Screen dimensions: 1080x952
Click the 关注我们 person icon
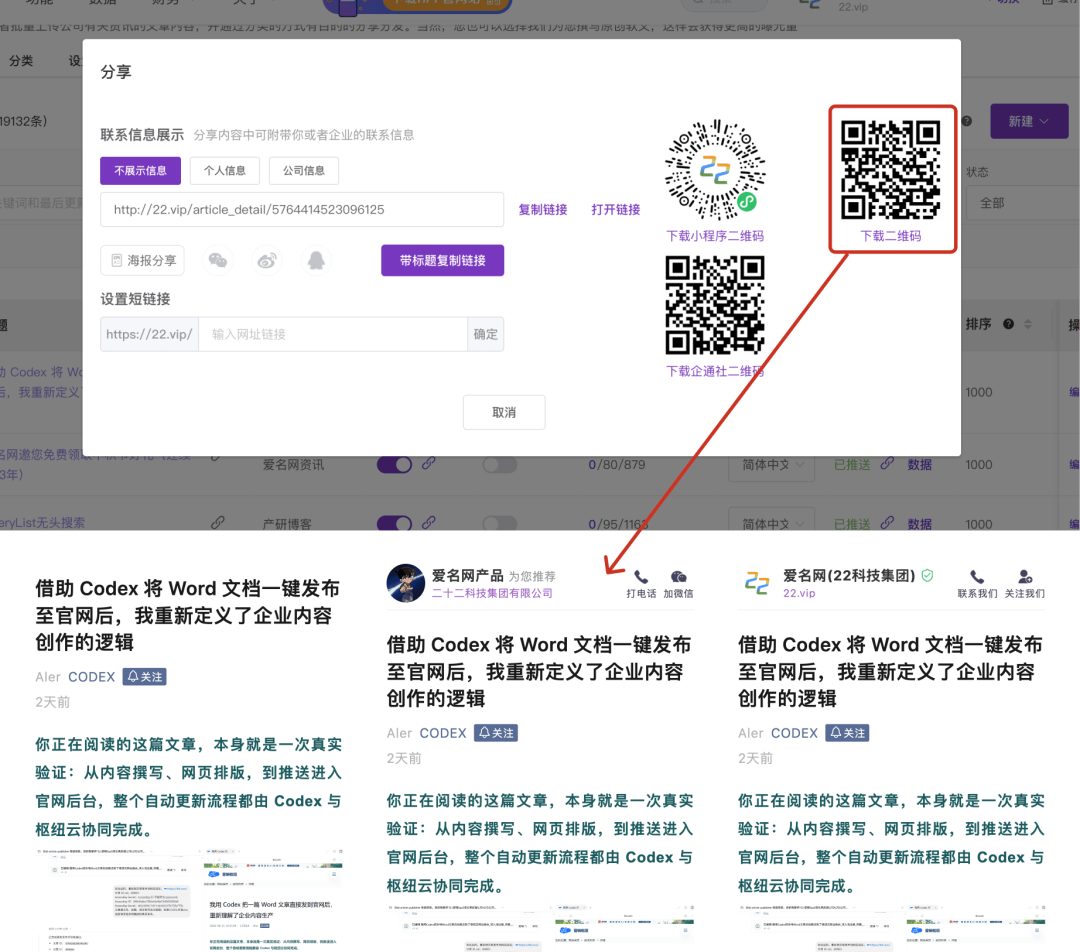coord(1025,577)
